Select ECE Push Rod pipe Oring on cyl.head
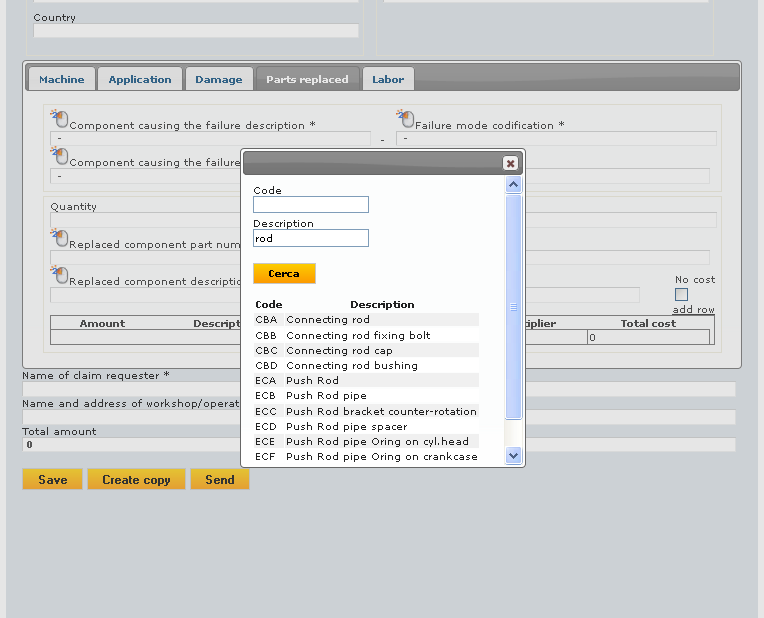 point(366,442)
